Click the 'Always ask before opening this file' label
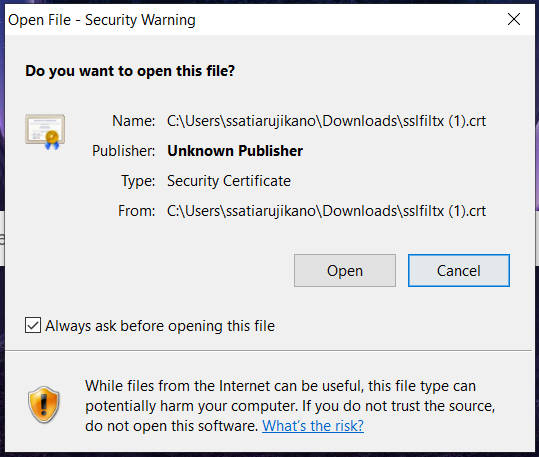Viewport: 539px width, 457px height. coord(160,326)
